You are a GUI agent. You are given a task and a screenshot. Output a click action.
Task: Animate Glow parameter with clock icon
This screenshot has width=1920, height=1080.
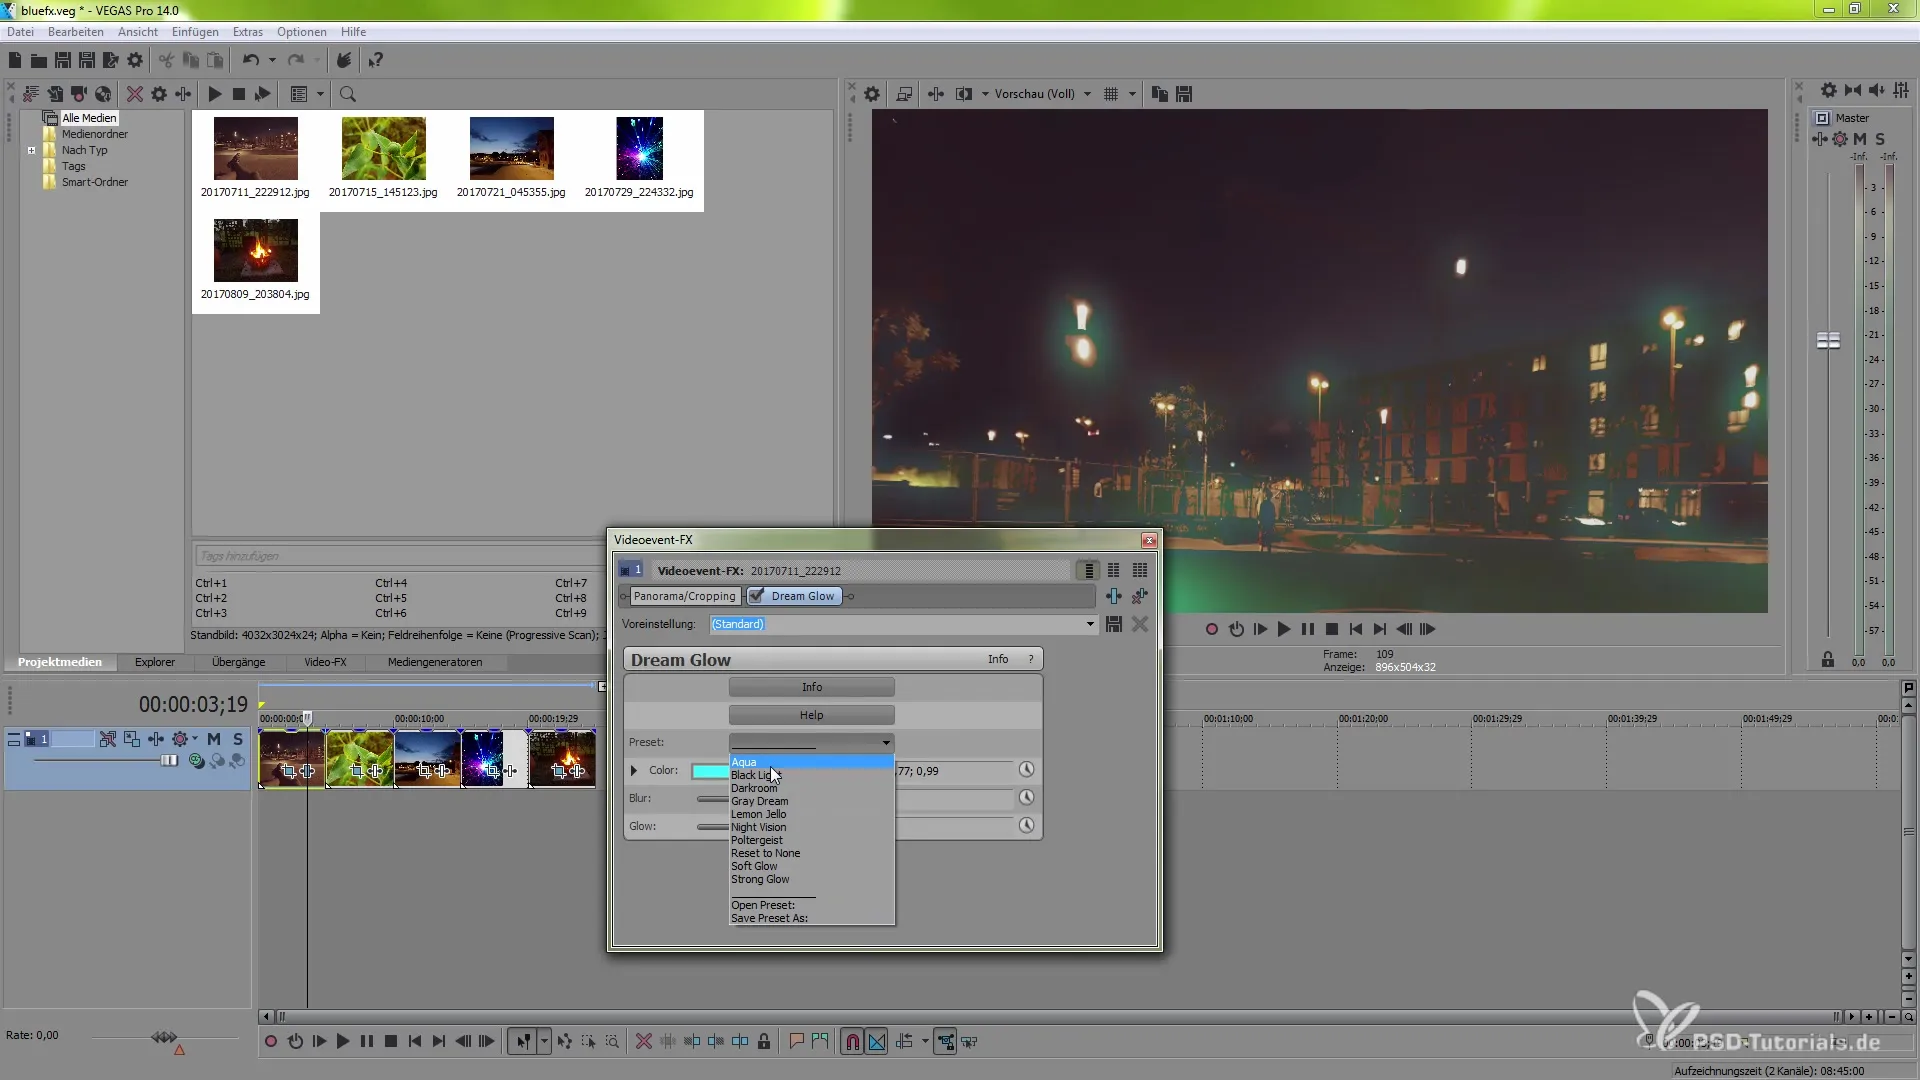click(x=1026, y=826)
